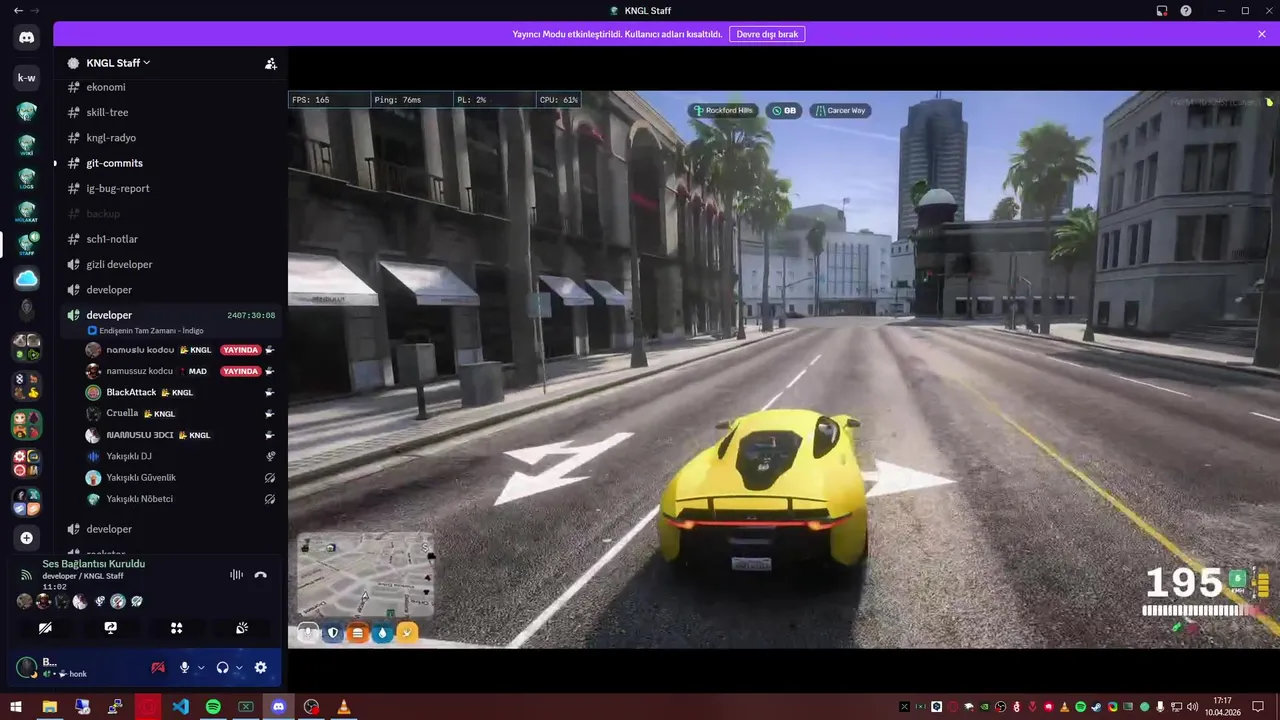Share your screen button
1280x720 pixels.
coord(111,628)
